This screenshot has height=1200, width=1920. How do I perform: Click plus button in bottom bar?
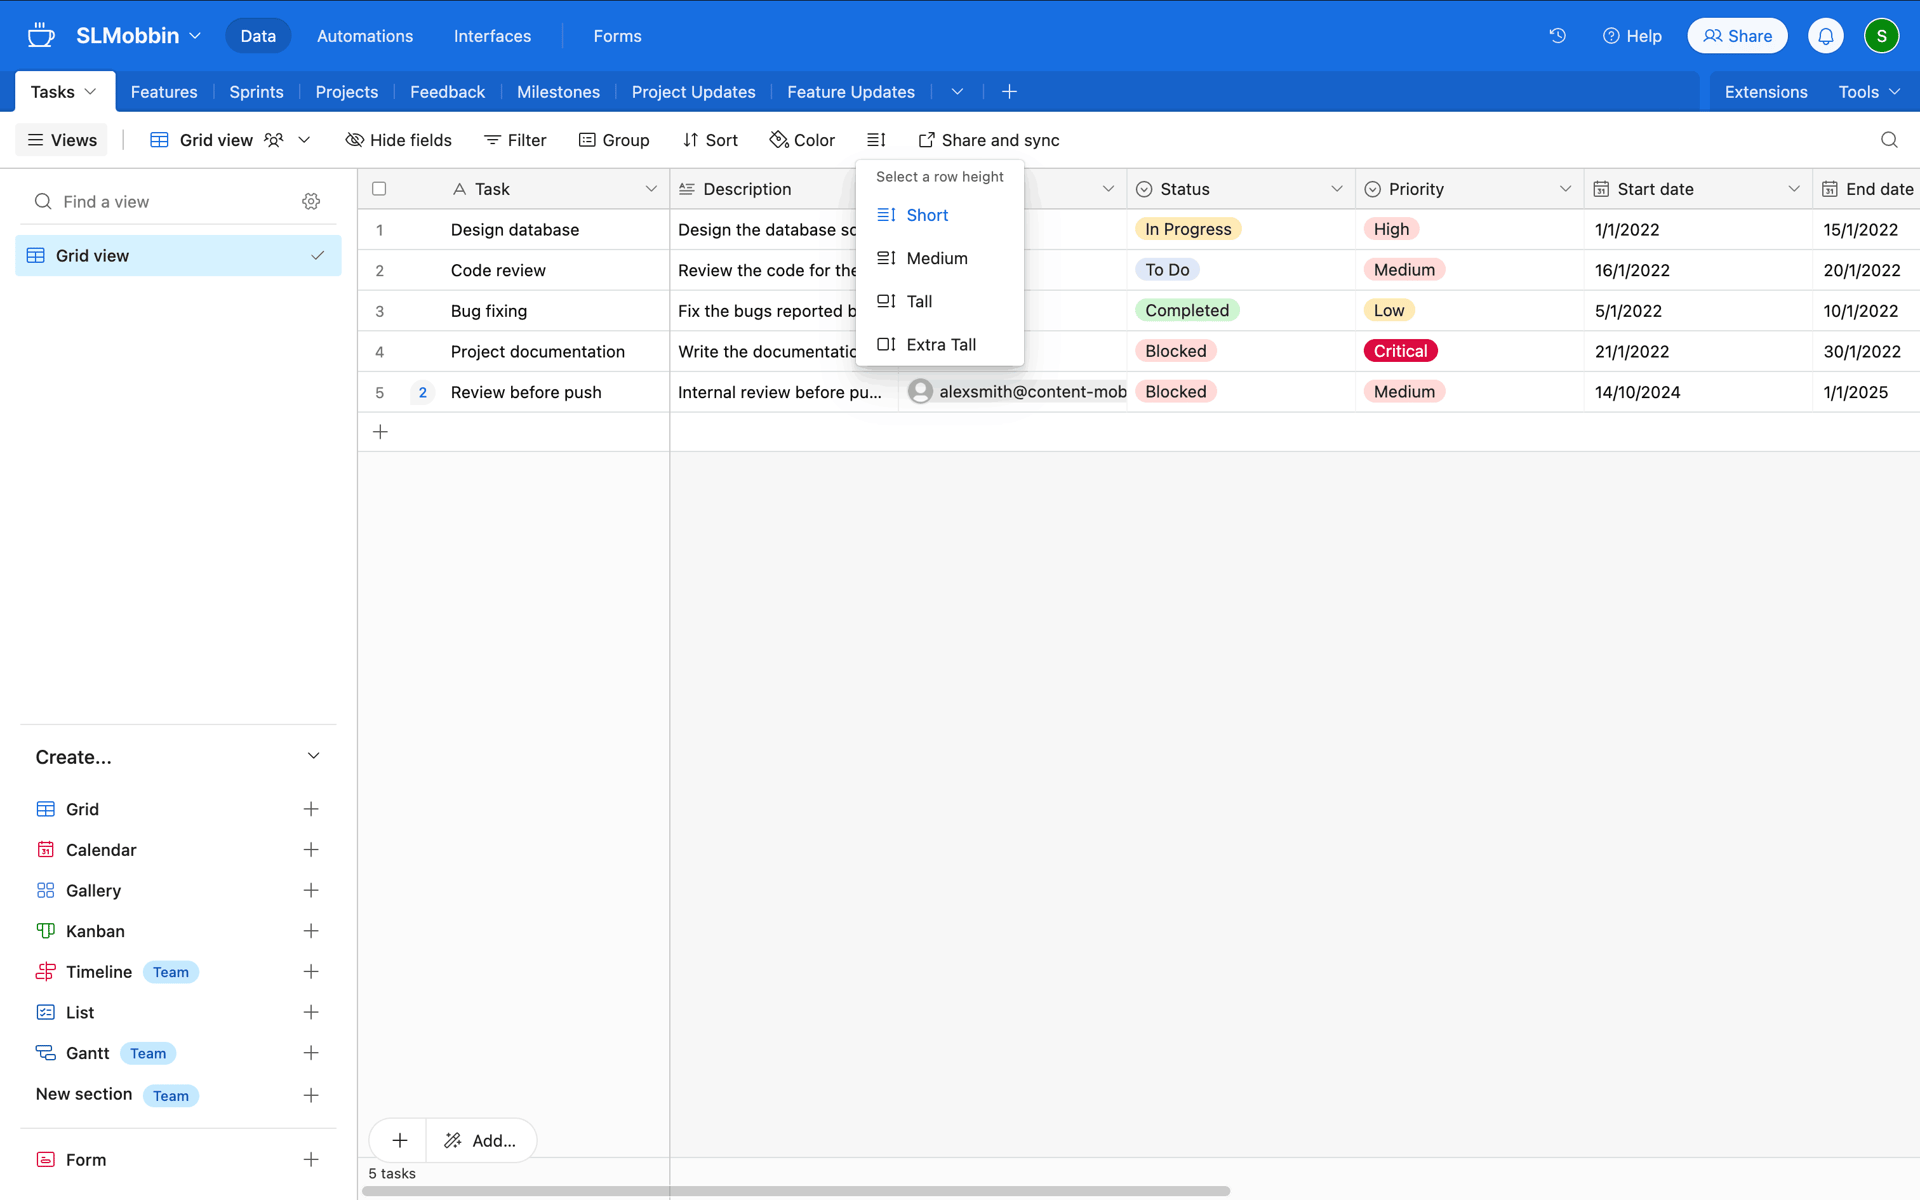[x=399, y=1140]
